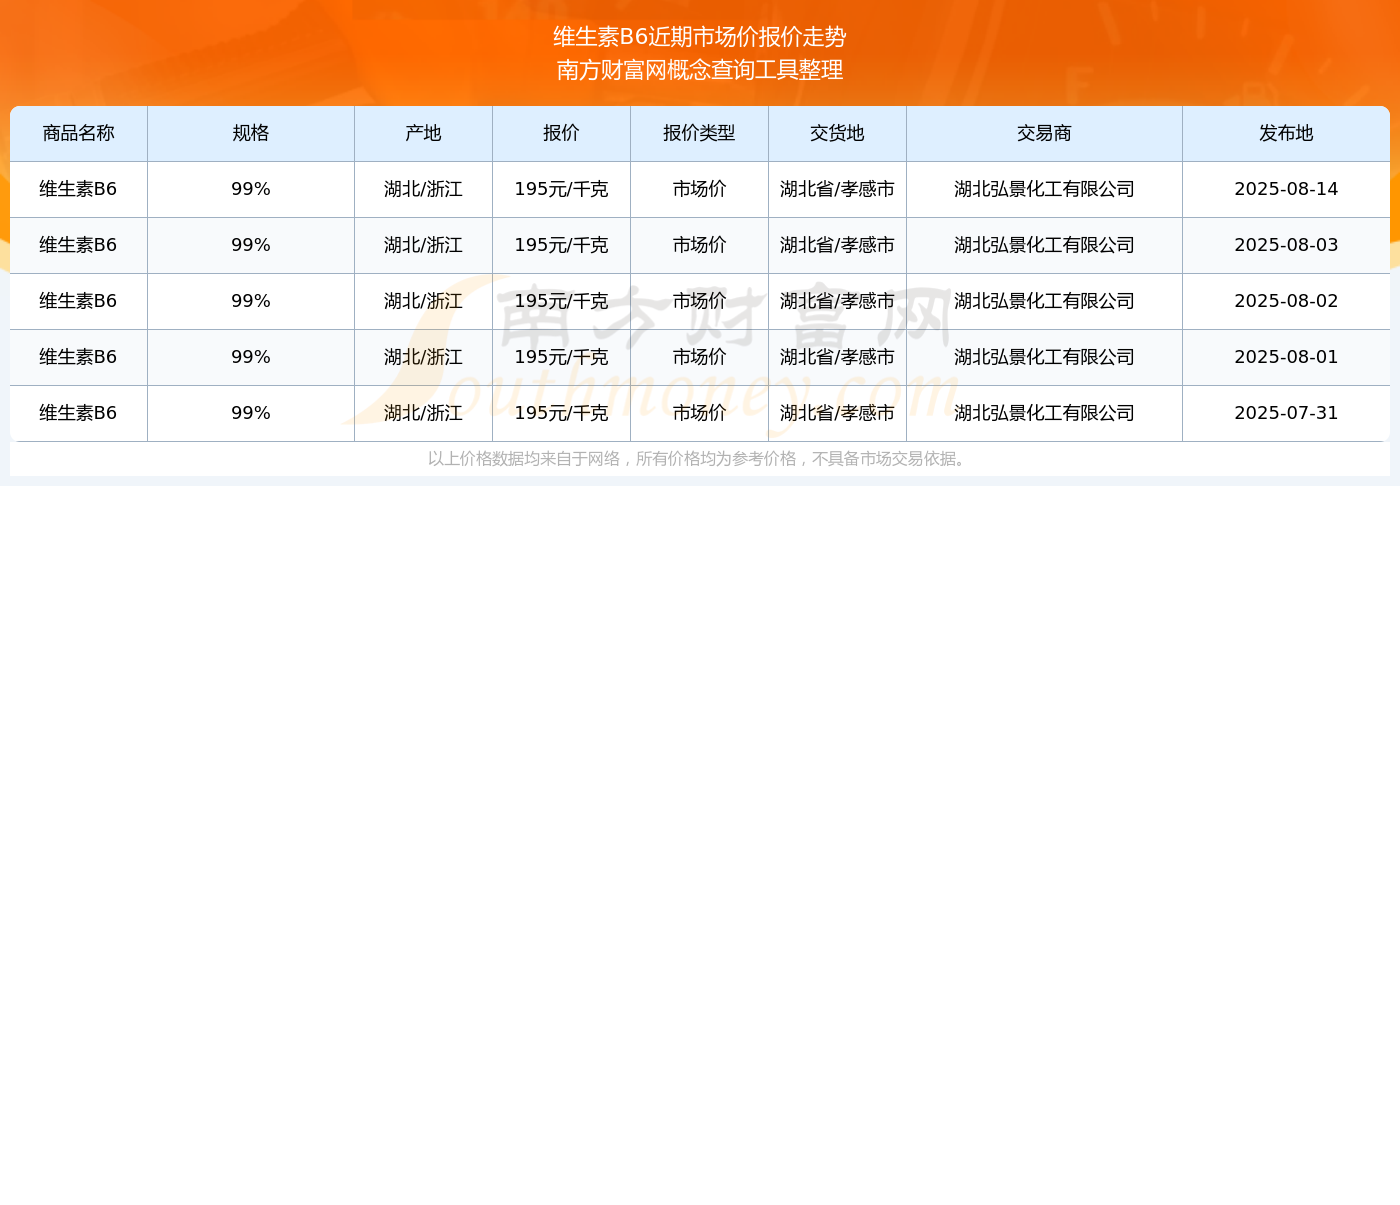Click 湖北弘景化工有限公司 in the 2025-08-01 row
The height and width of the screenshot is (1205, 1400).
tap(1045, 357)
